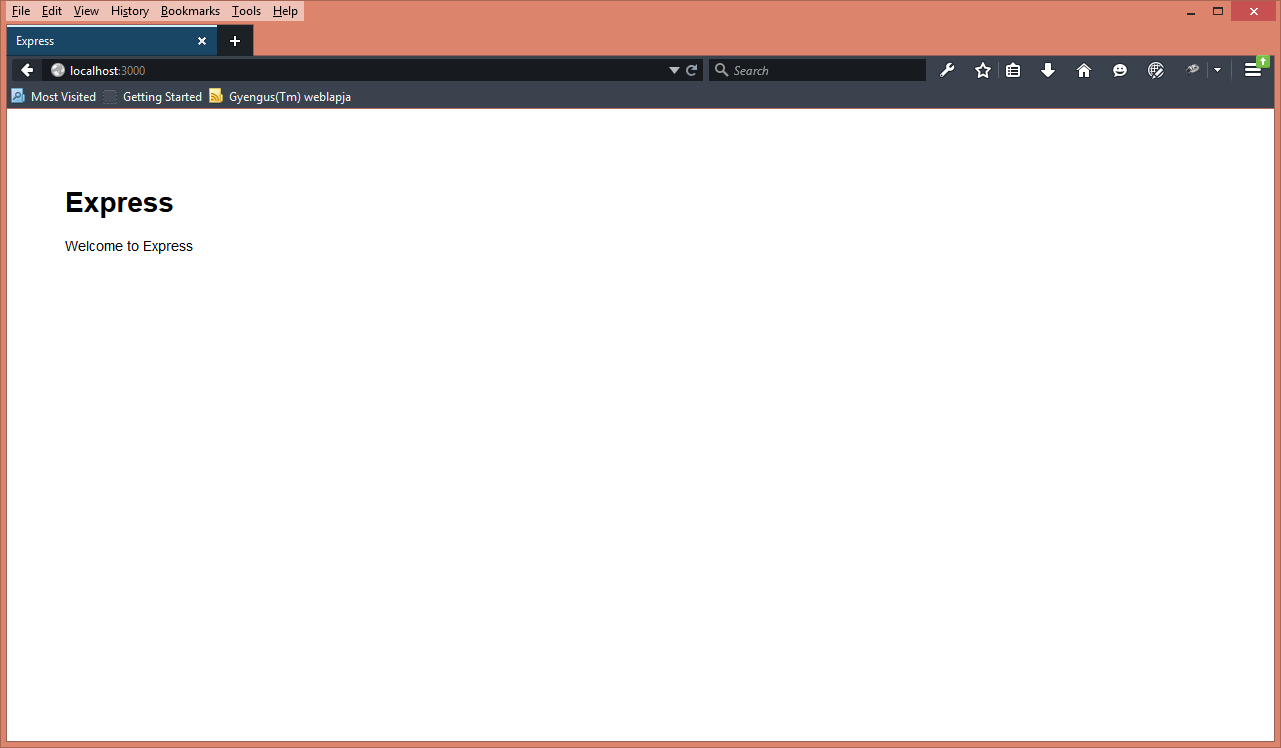Show bookmarks list icon
This screenshot has height=748, width=1281.
point(1013,70)
